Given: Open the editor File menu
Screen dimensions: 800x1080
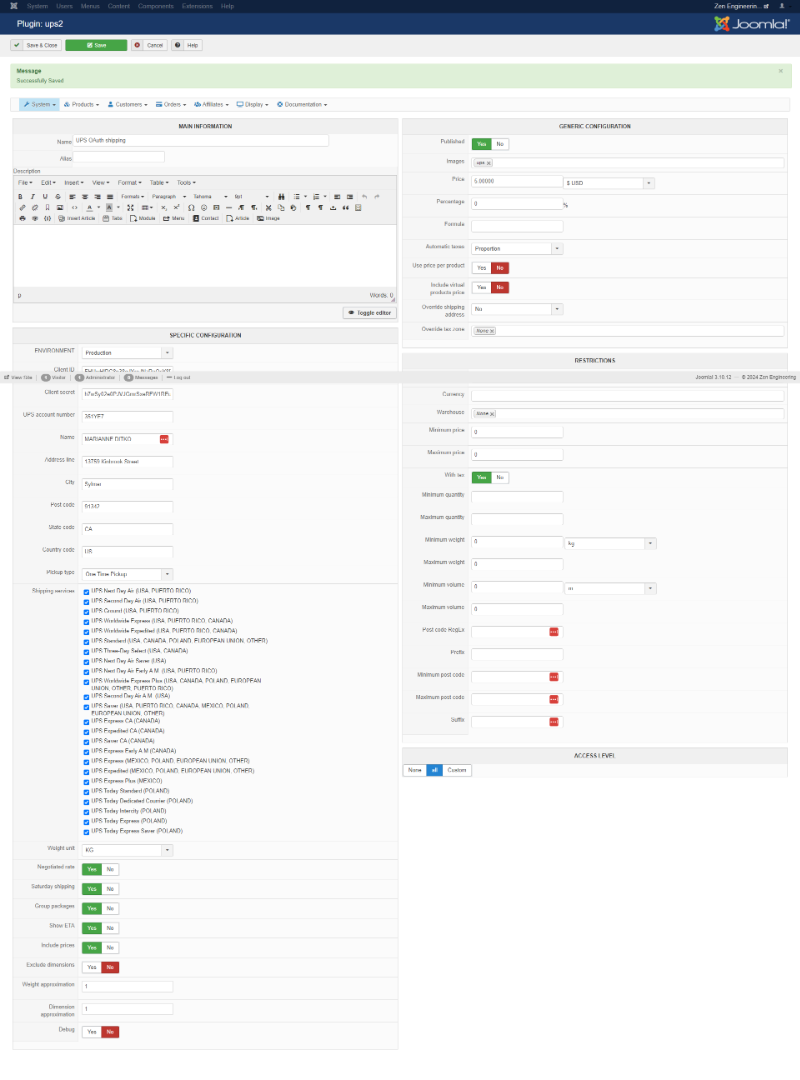Looking at the screenshot, I should tap(25, 183).
